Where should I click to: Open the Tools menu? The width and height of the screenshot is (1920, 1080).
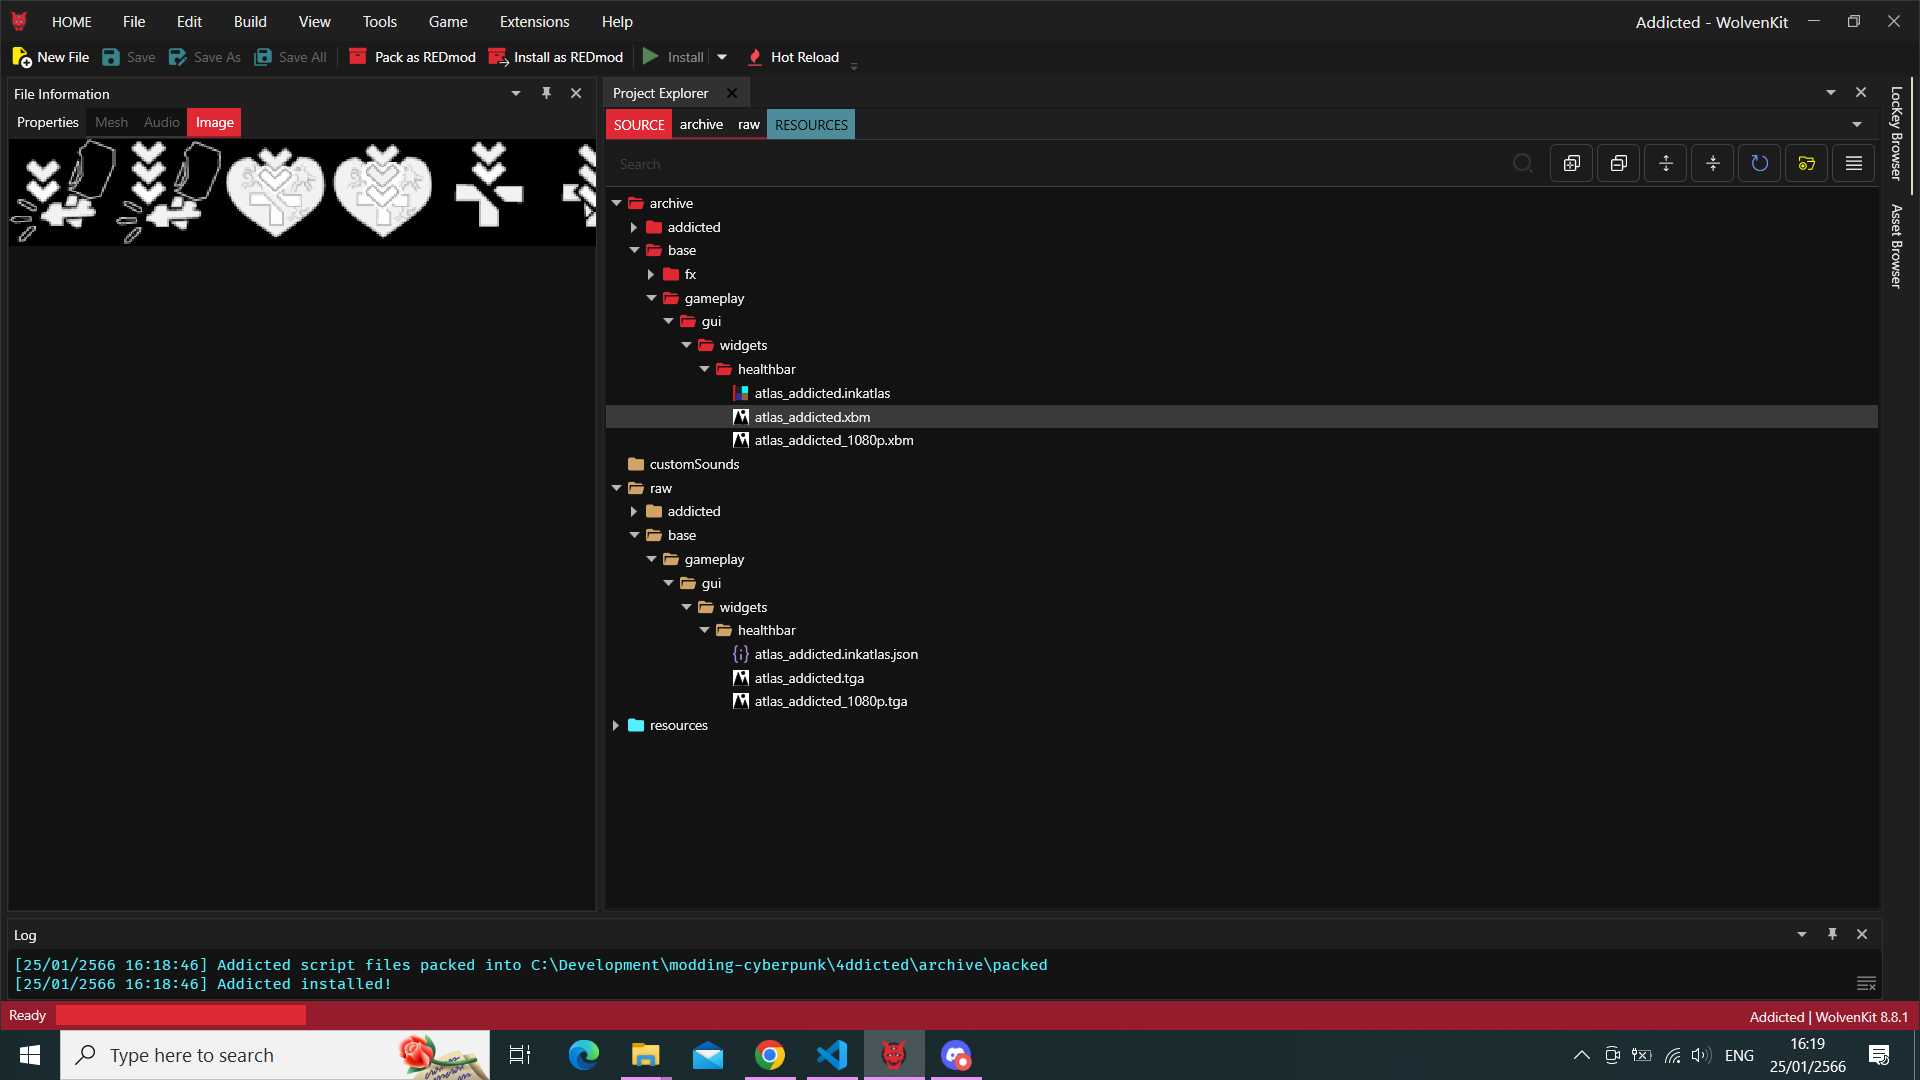click(380, 22)
